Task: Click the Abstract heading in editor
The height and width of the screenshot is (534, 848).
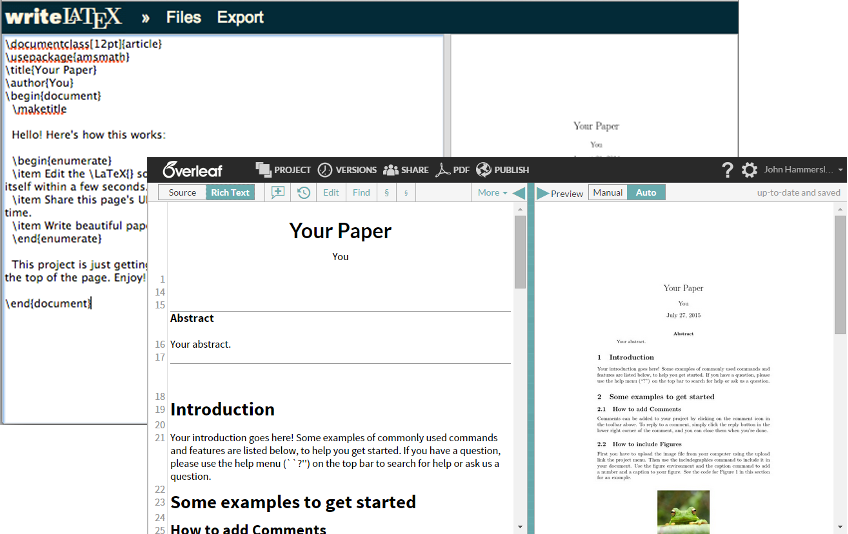Action: tap(192, 318)
